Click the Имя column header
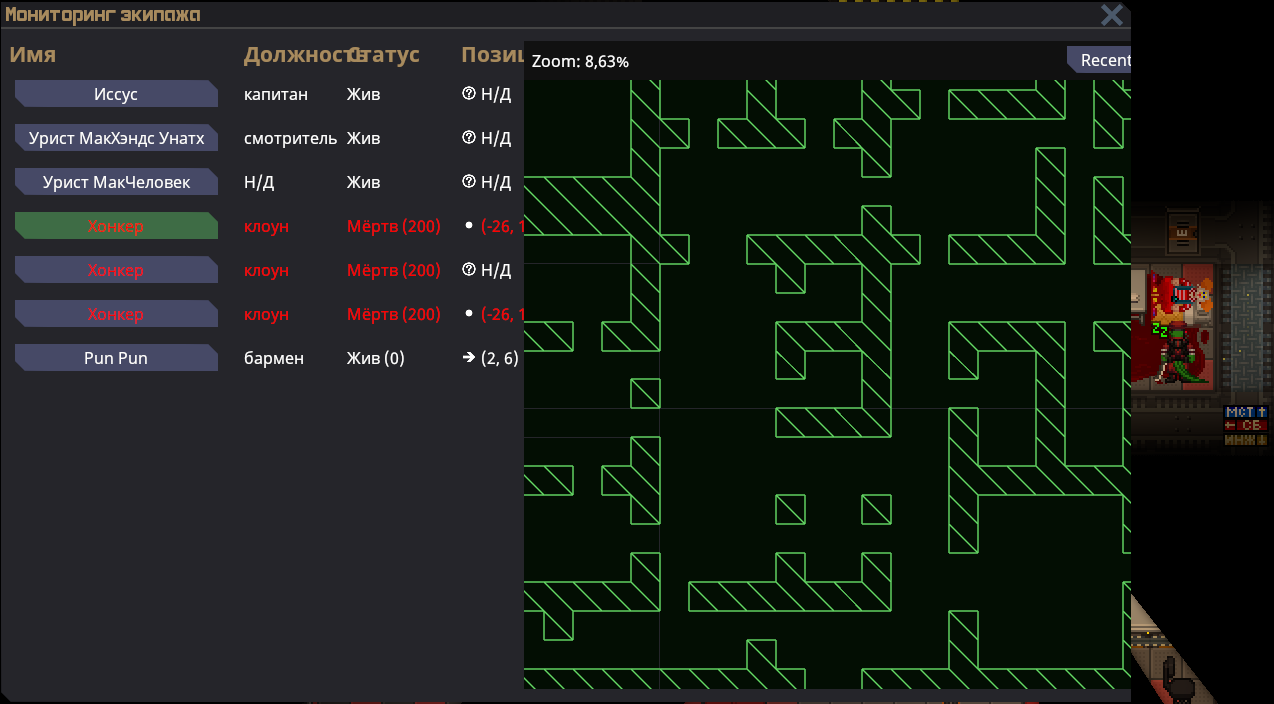Screen dimensions: 1274x704 click(33, 55)
